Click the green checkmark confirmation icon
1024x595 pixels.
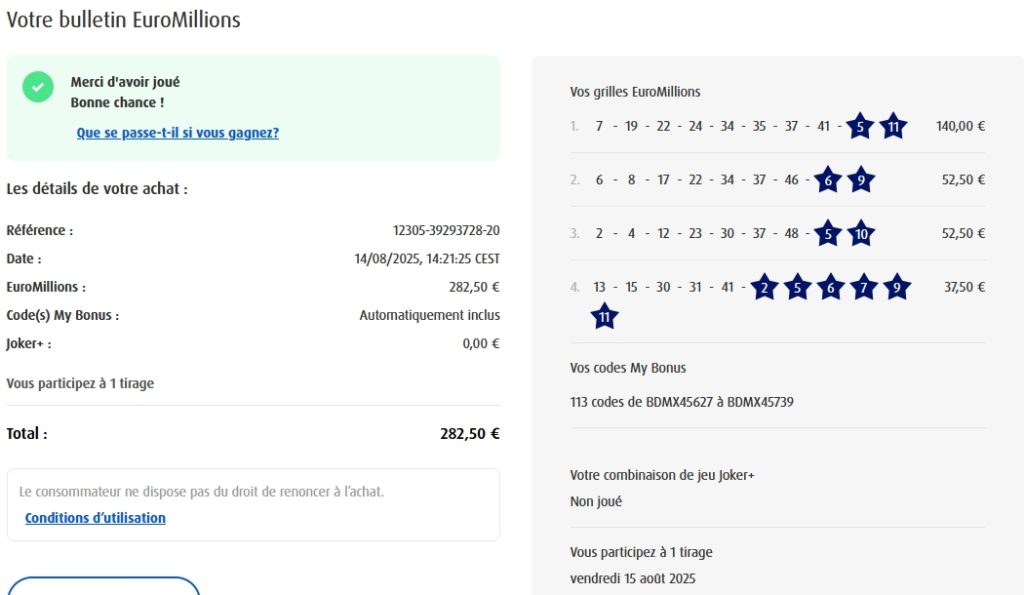coord(38,87)
